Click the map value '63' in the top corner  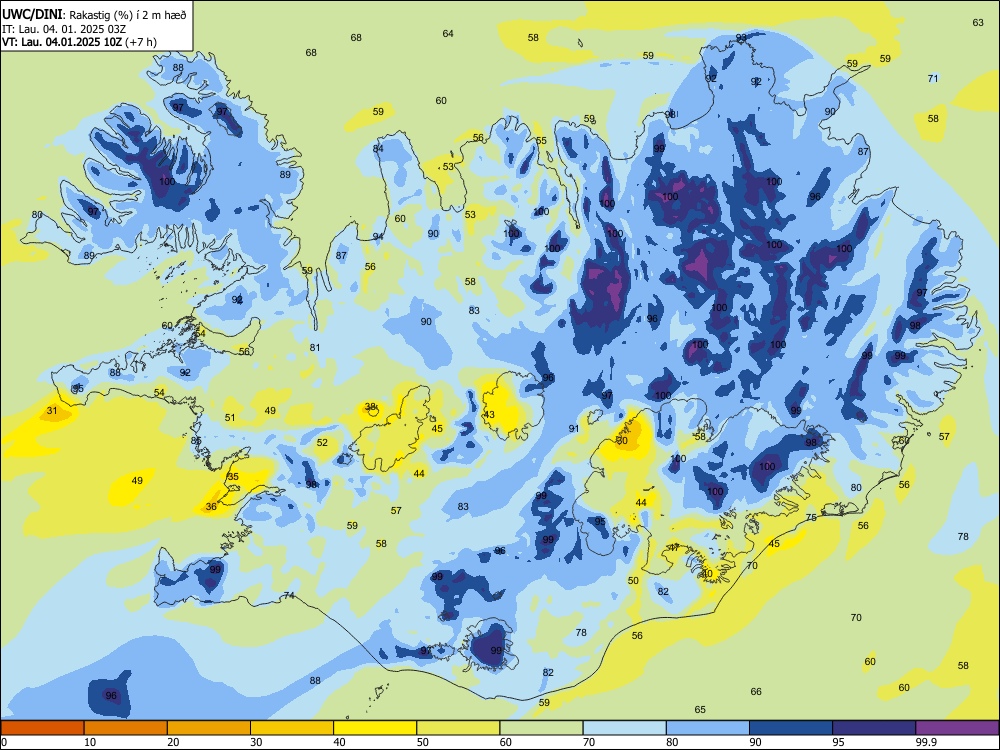pos(978,22)
